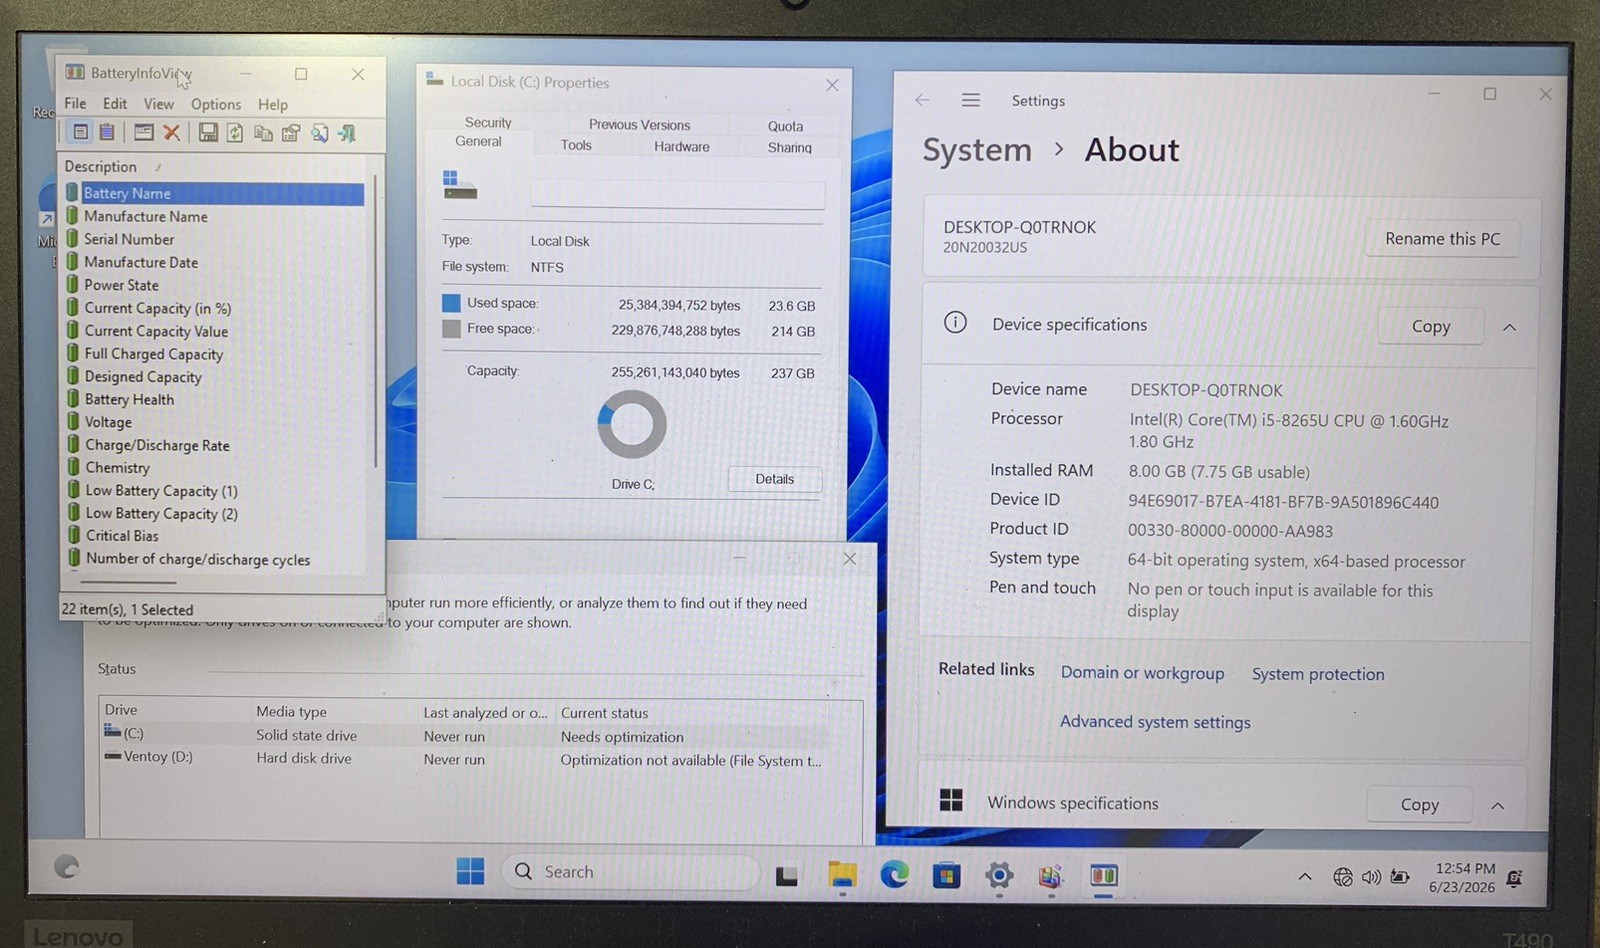Click the BatteryInfoView taskbar icon
Screen dimensions: 1600x948
point(1103,876)
